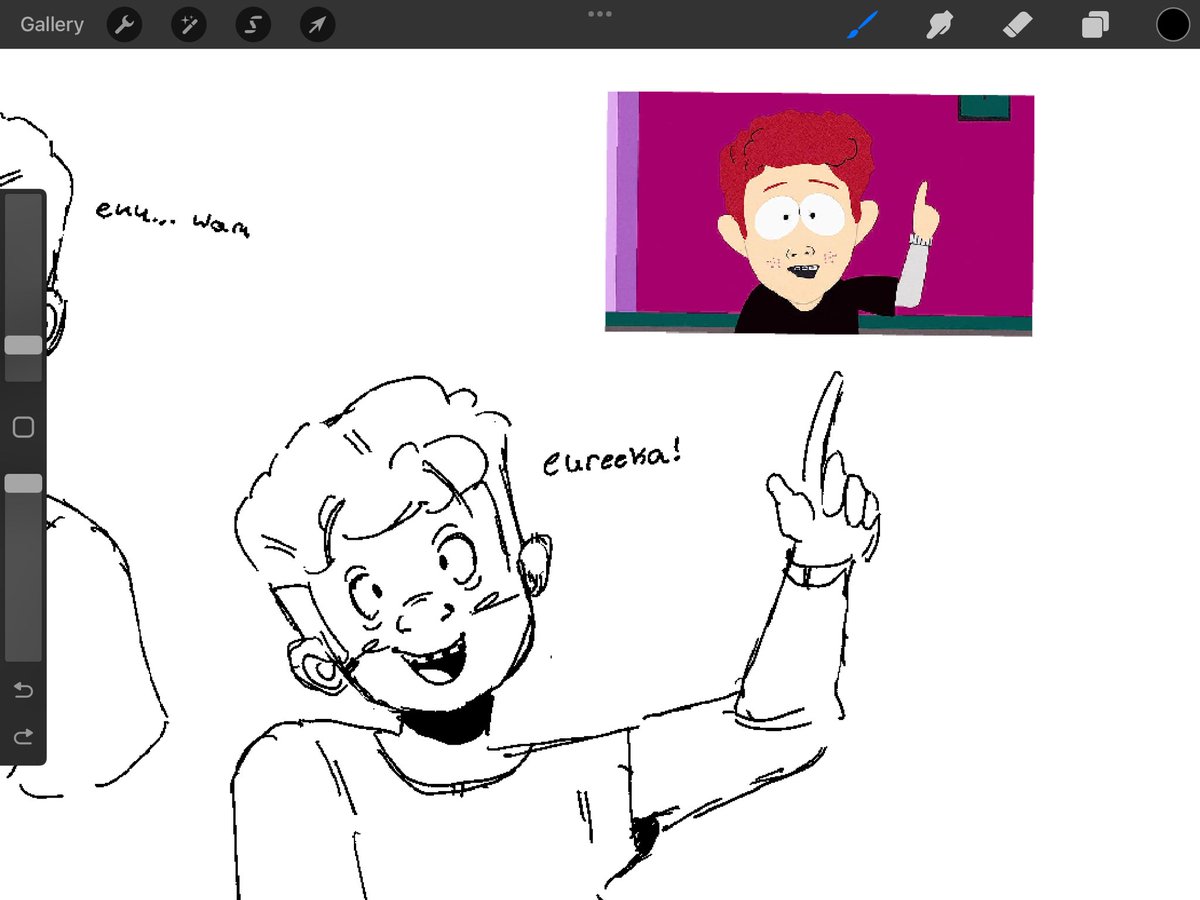
Task: Tap the Undo arrow
Action: point(22,689)
